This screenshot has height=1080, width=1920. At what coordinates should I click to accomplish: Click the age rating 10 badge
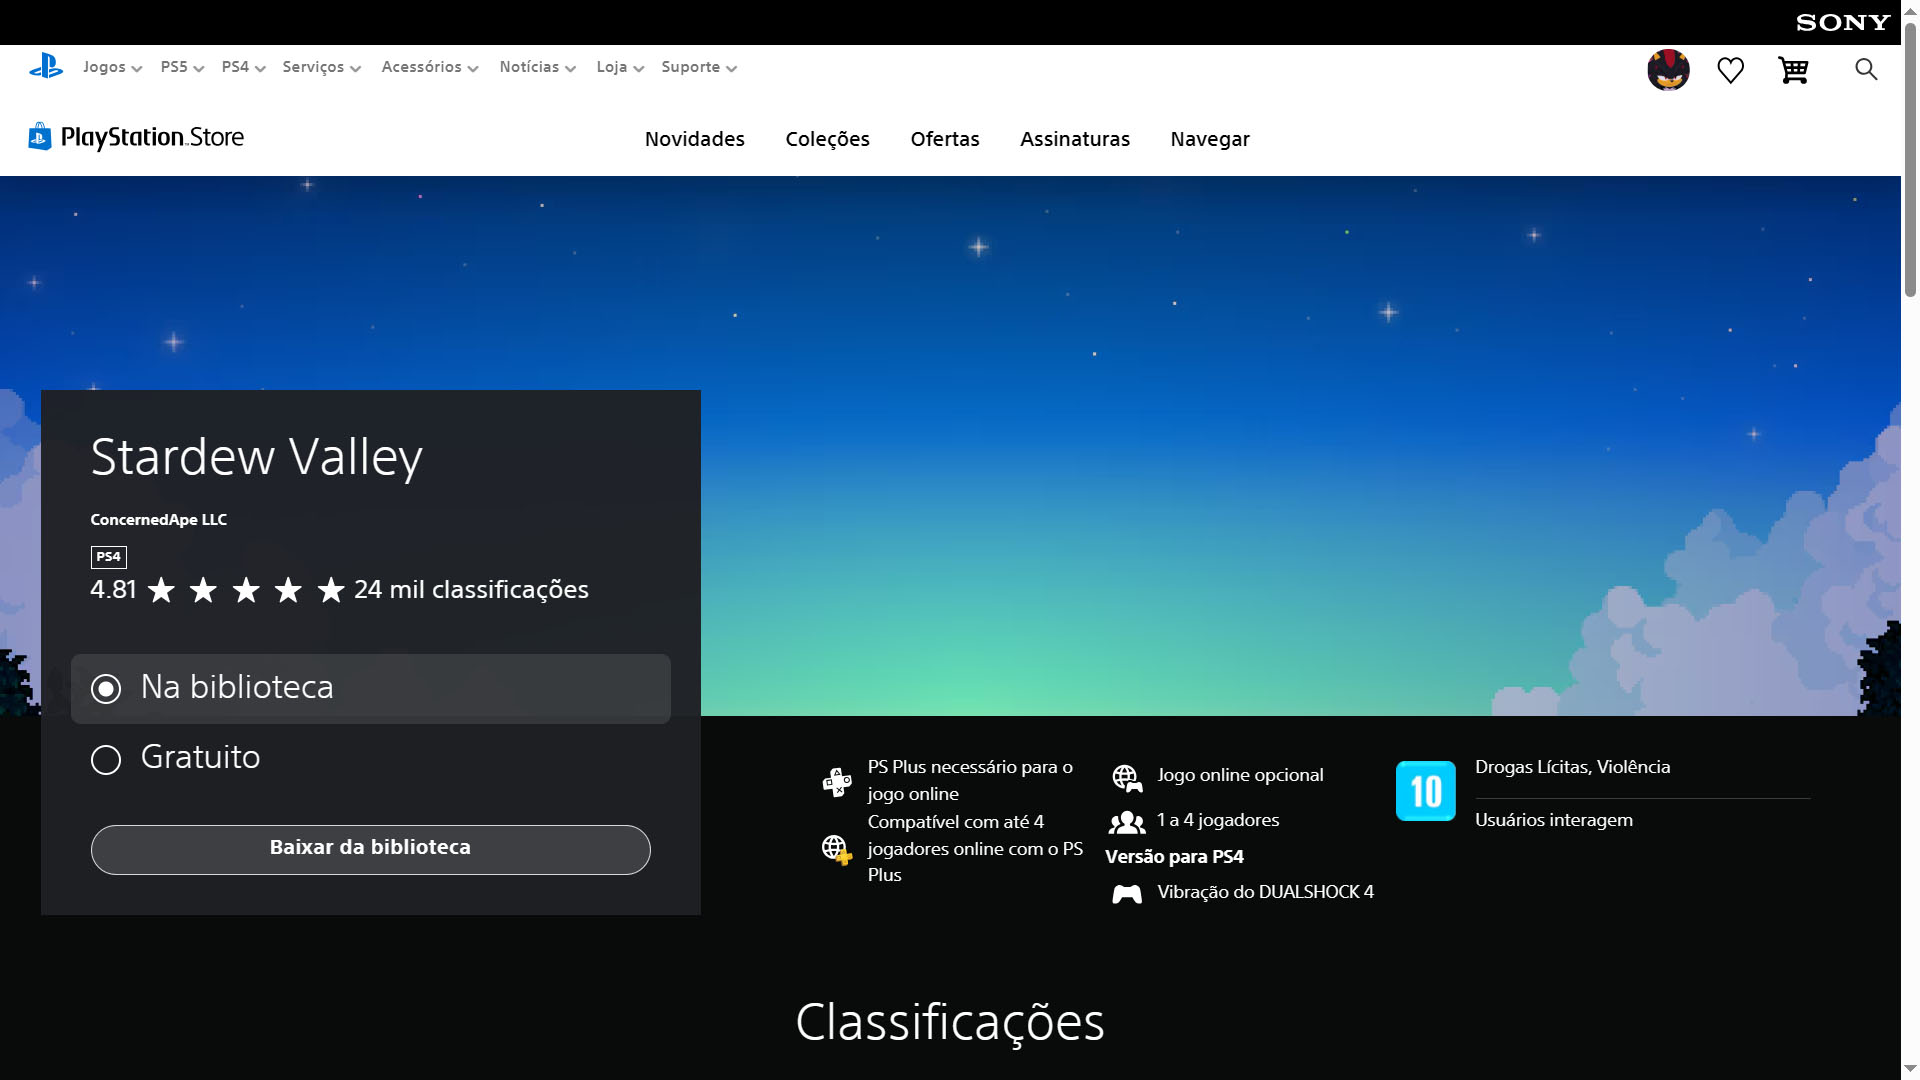[x=1425, y=791]
